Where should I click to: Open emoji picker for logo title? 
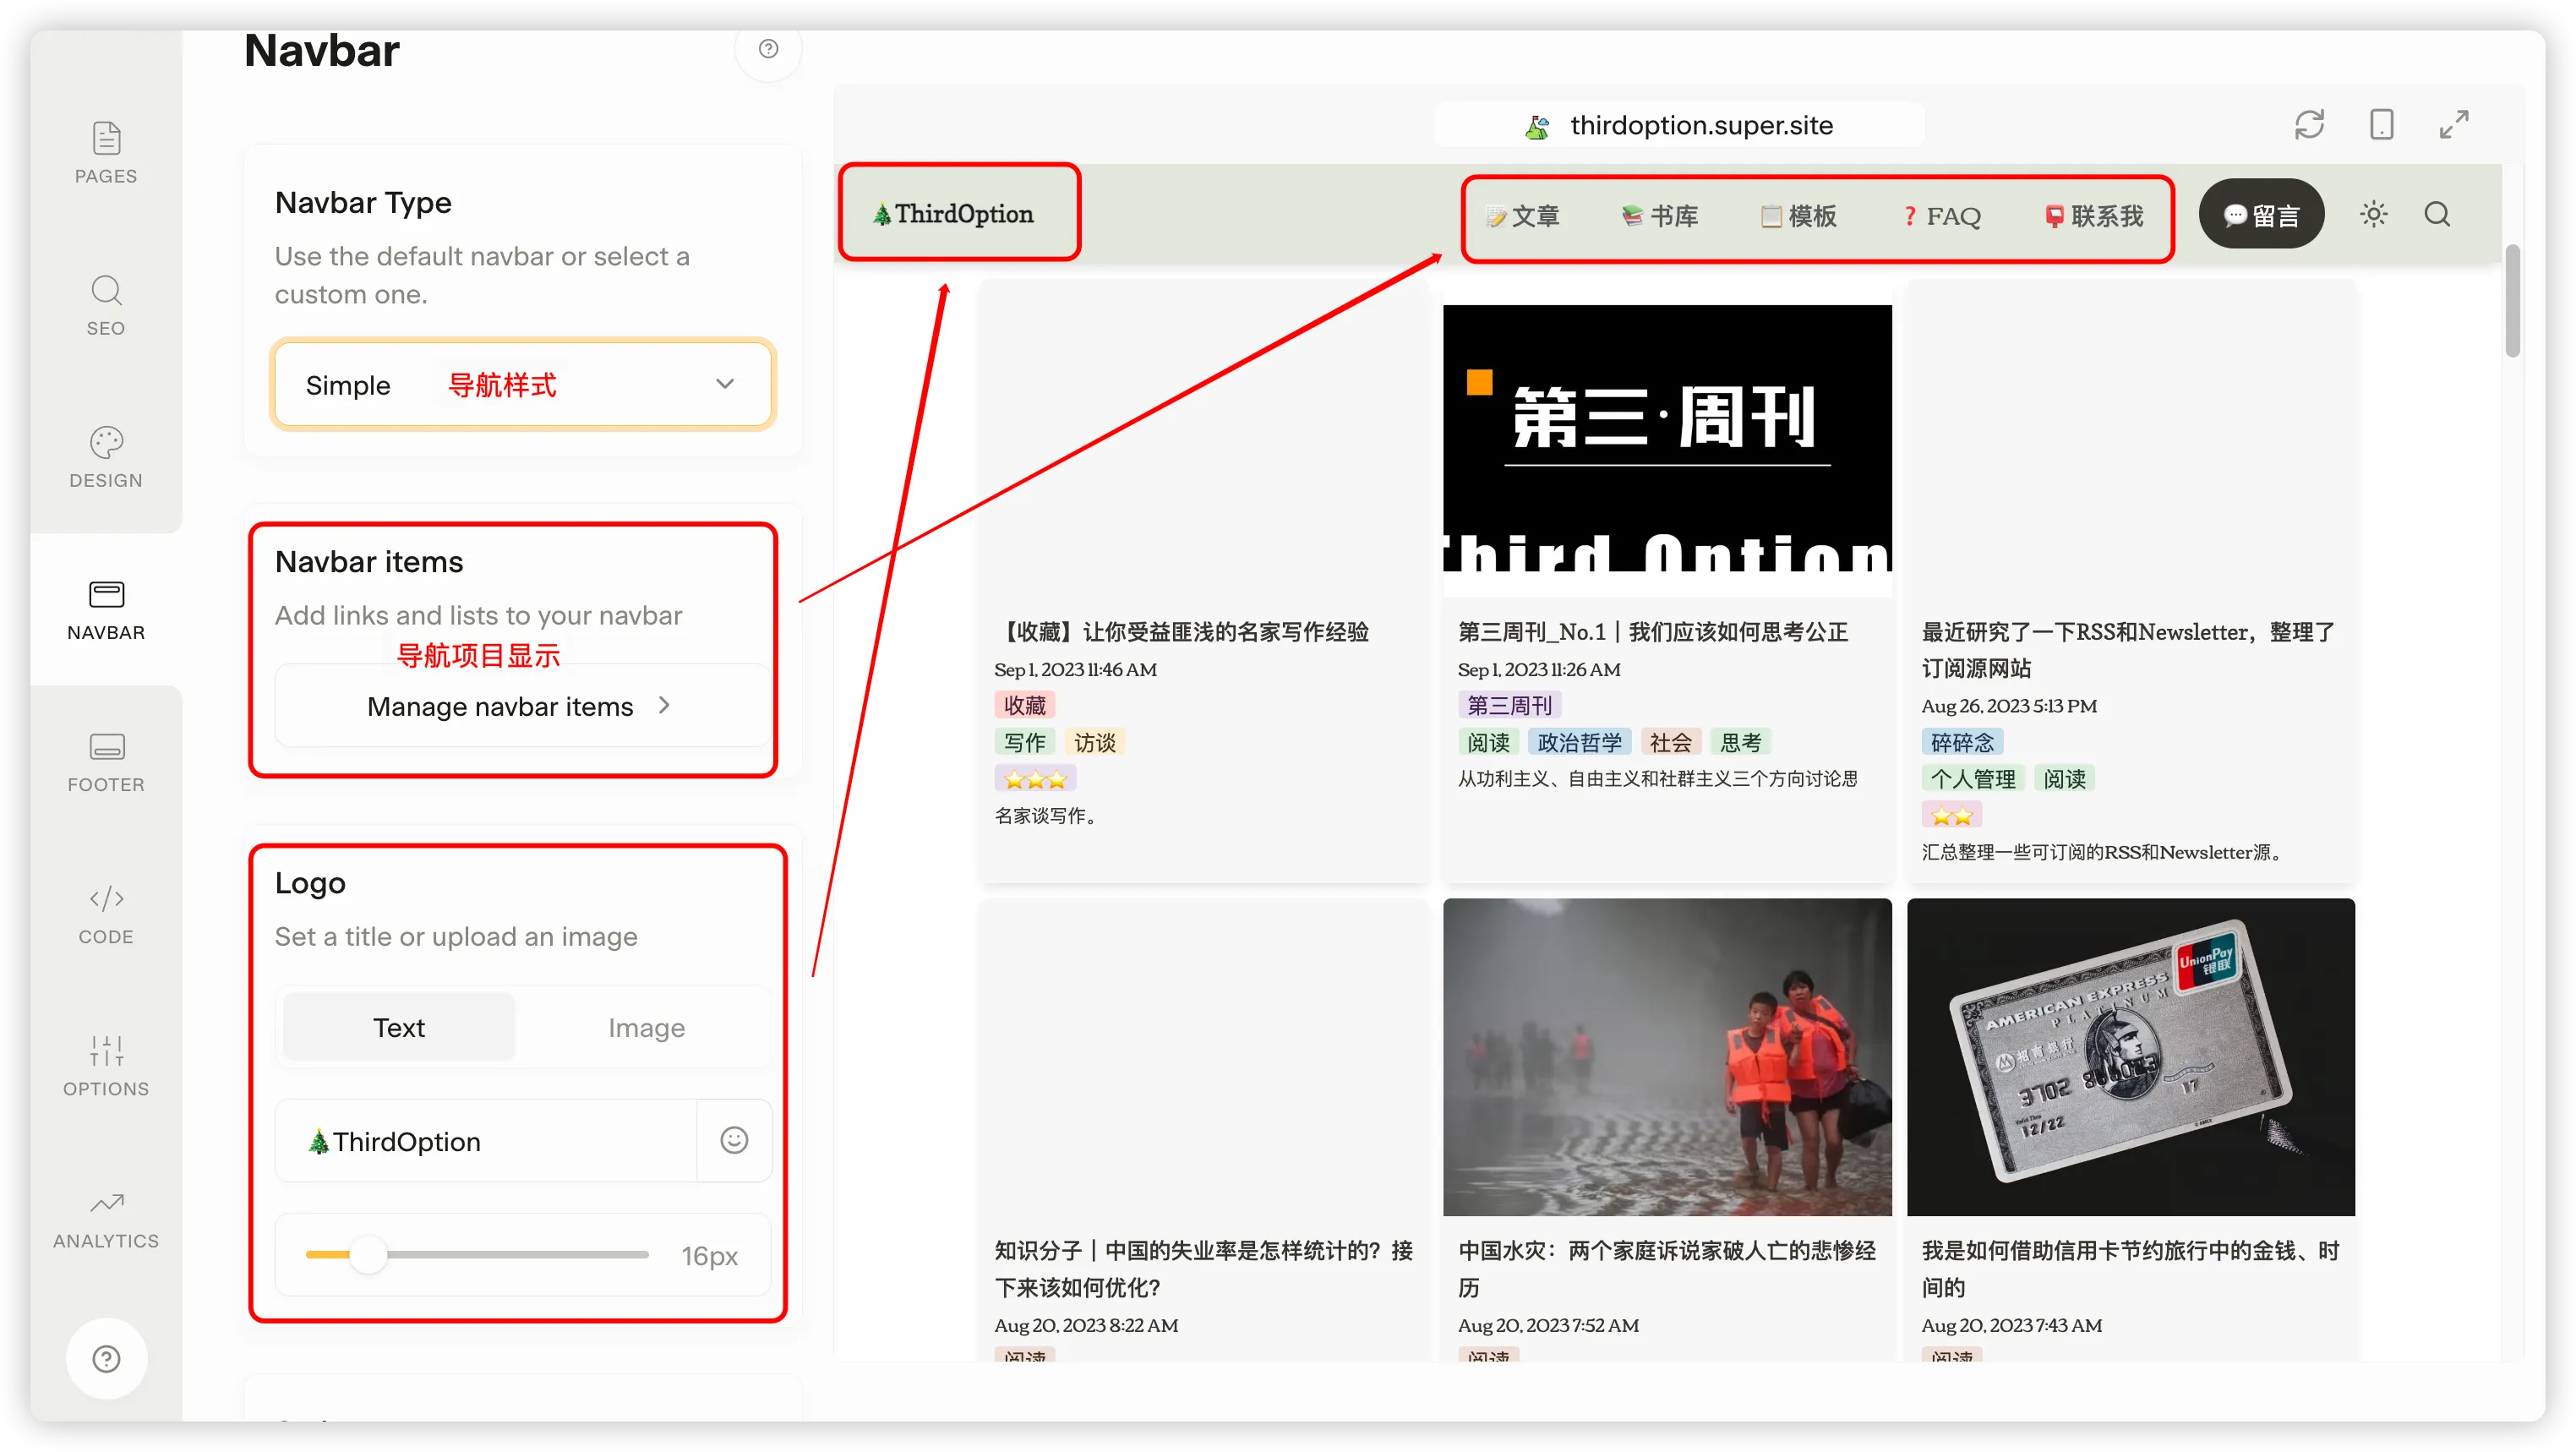pyautogui.click(x=734, y=1140)
